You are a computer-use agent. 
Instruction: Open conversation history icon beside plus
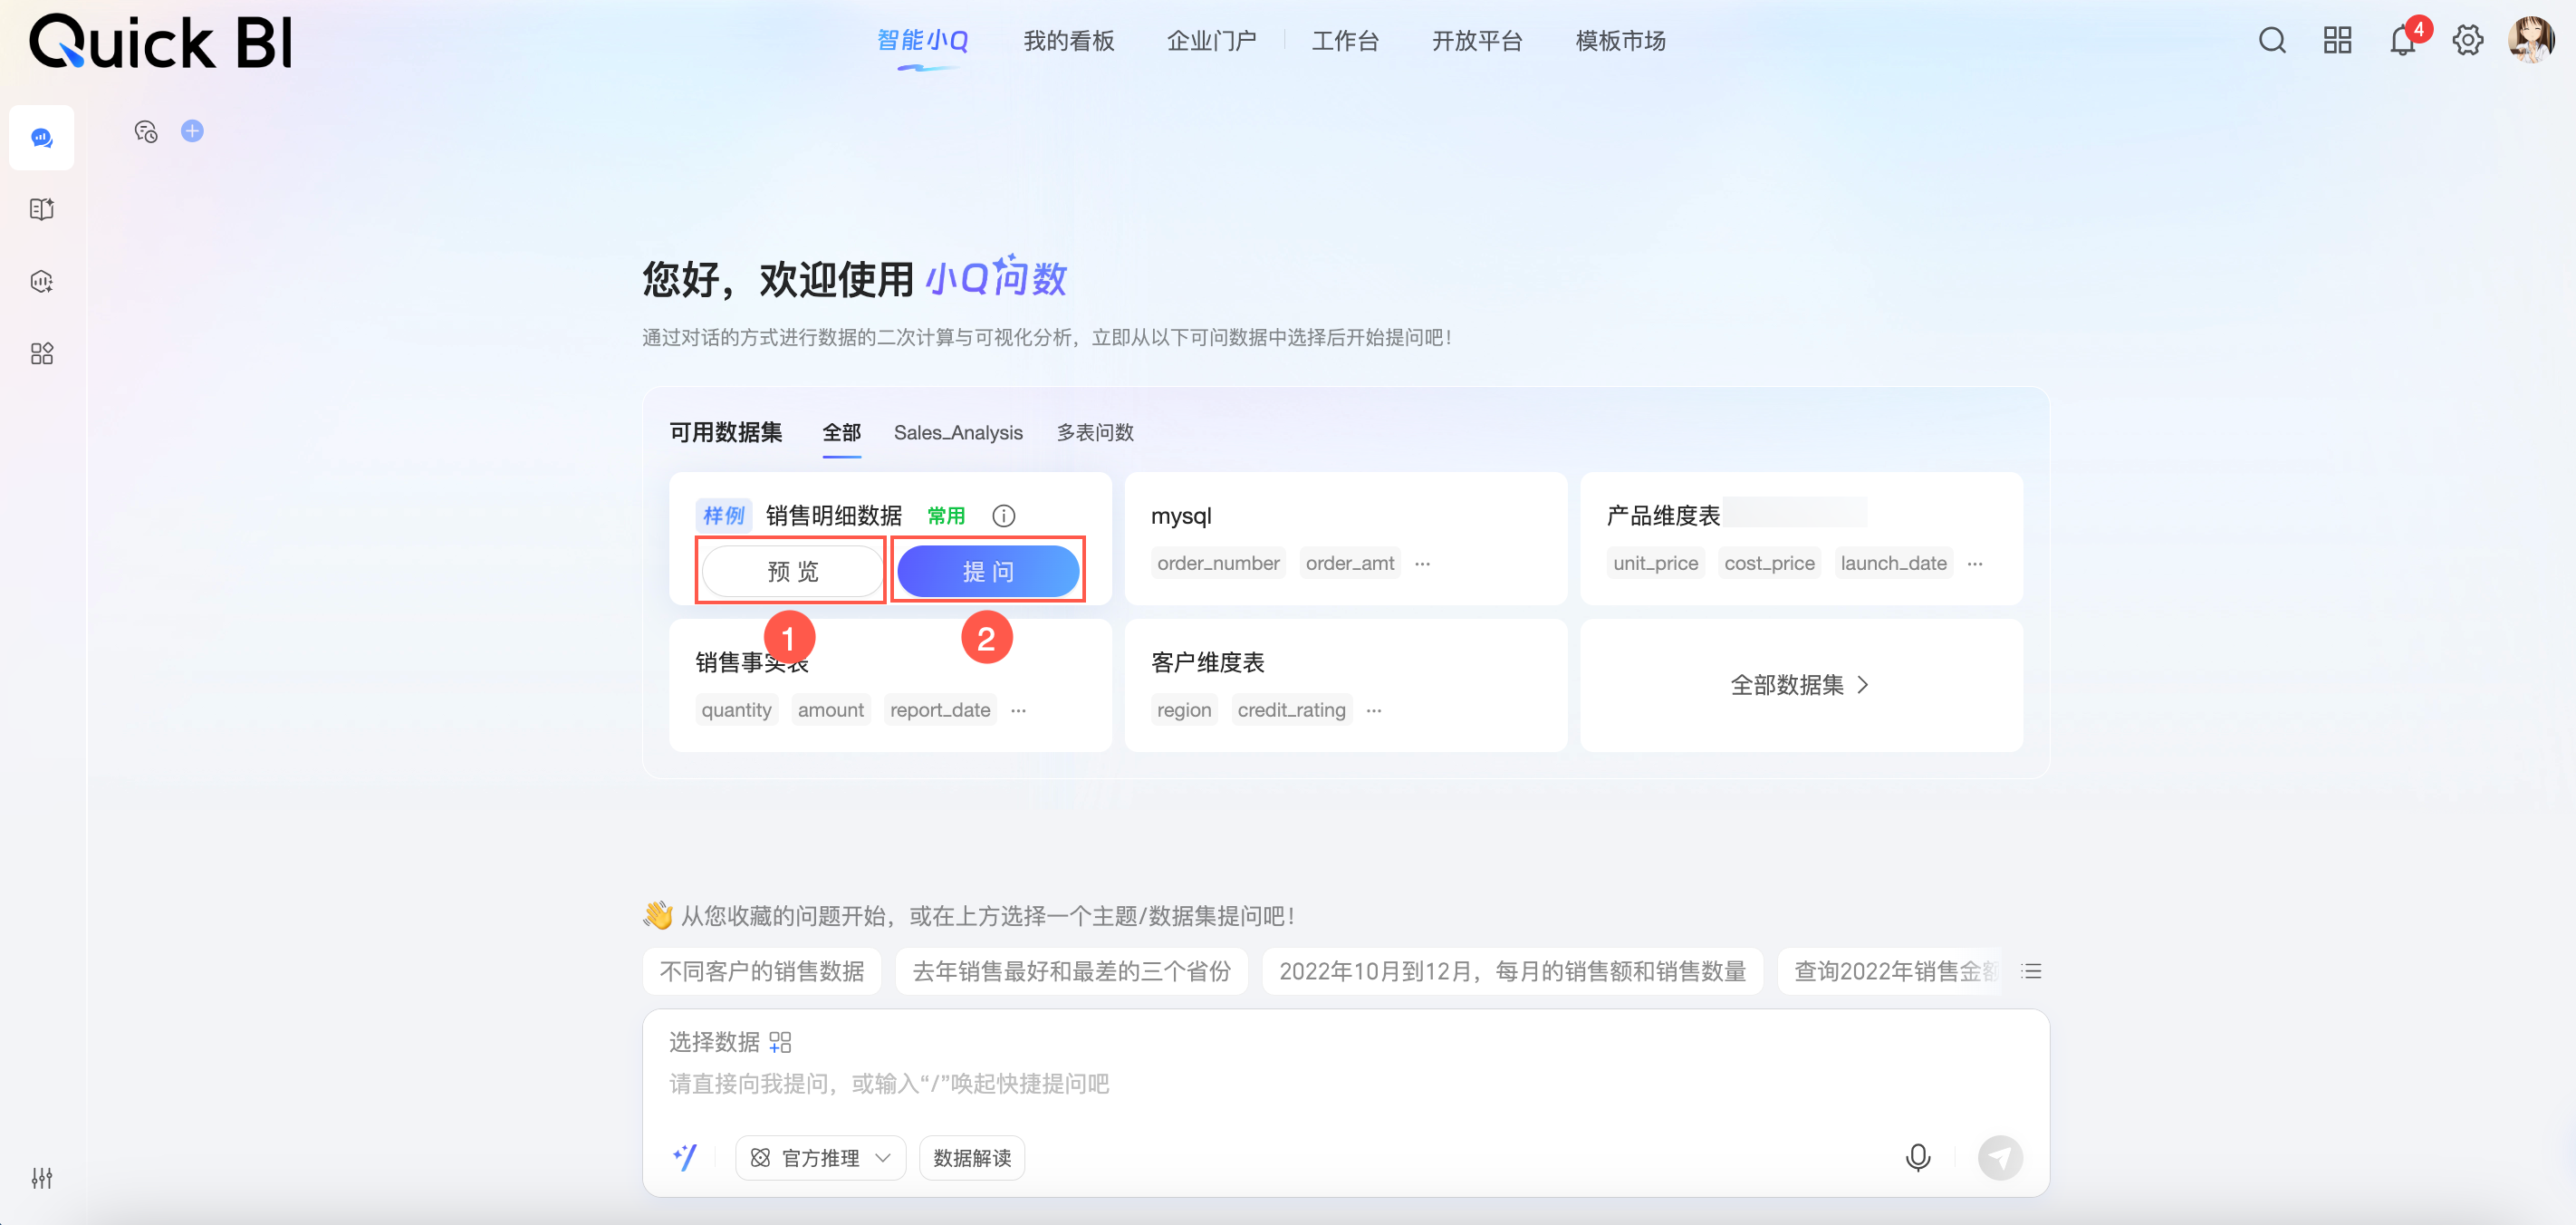[146, 131]
